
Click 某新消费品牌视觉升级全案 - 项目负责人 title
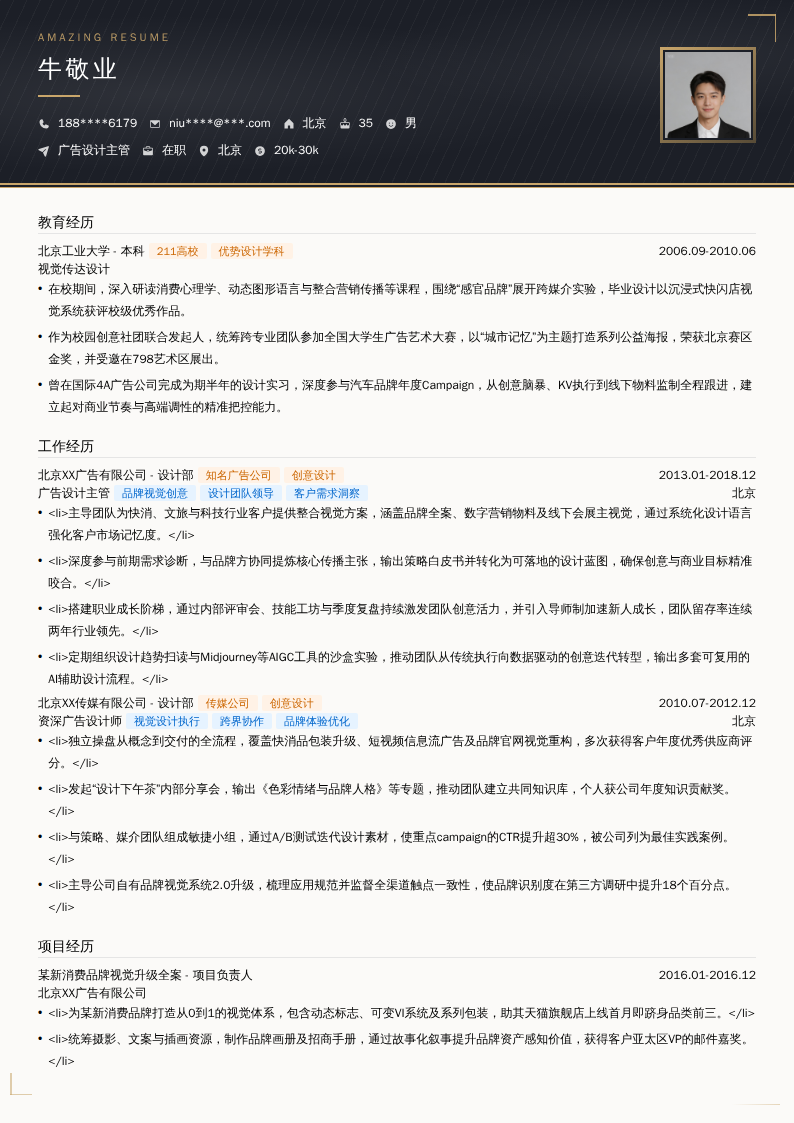click(145, 975)
